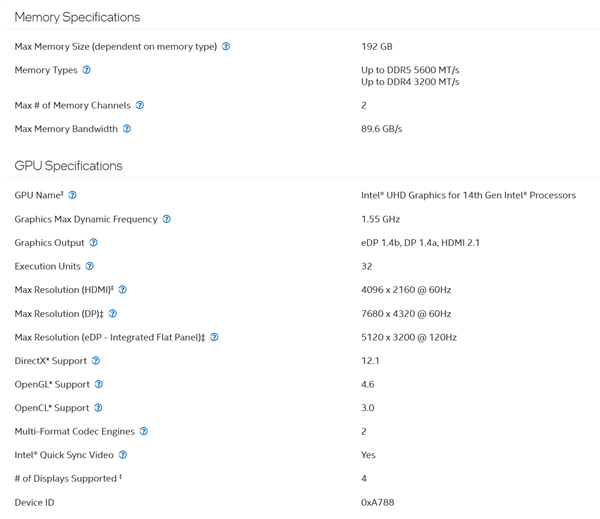600x519 pixels.
Task: Click help icon for Max Resolution (HDMI)
Action: (123, 290)
